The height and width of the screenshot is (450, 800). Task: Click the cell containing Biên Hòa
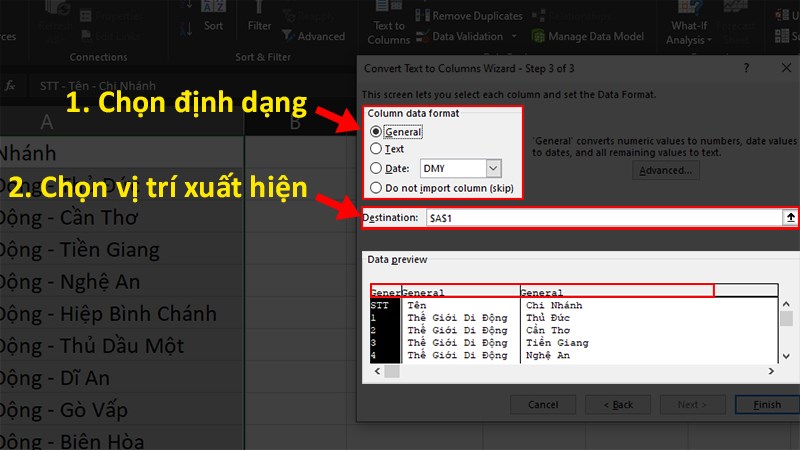(122, 440)
